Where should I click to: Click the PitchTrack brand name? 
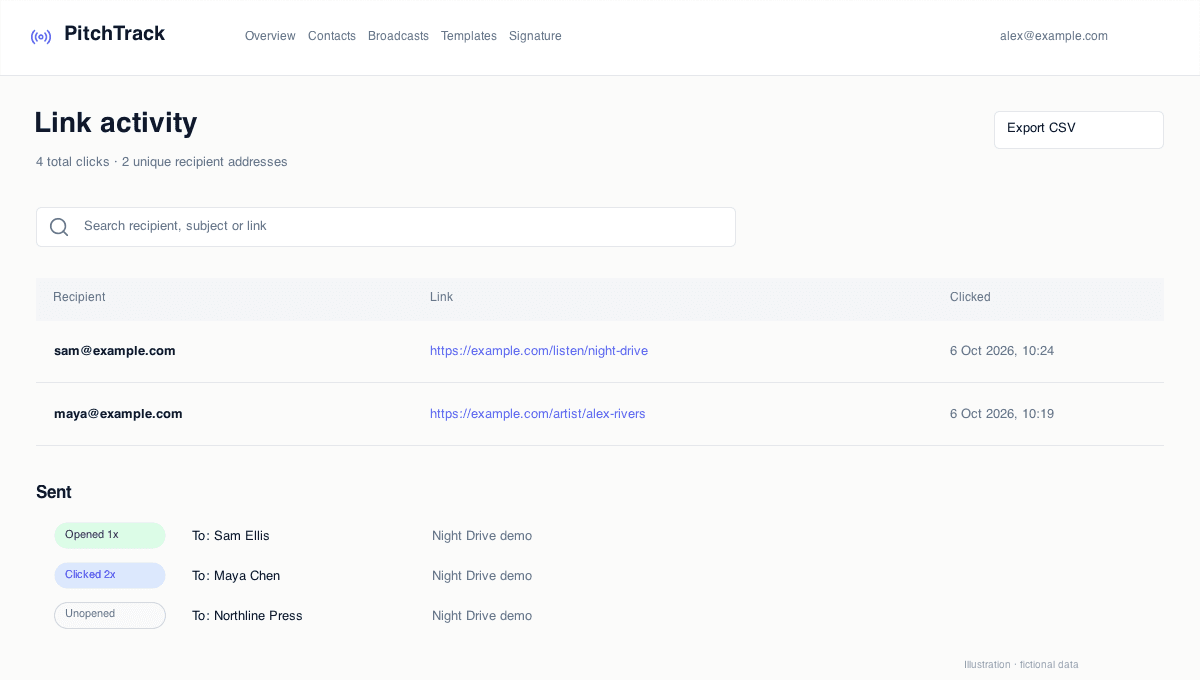coord(114,34)
